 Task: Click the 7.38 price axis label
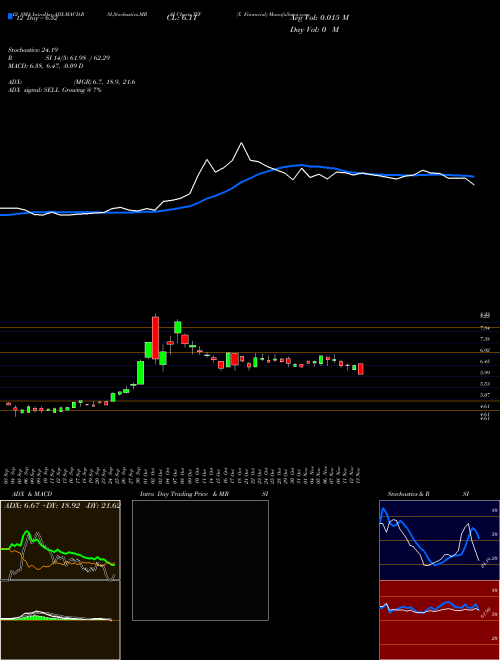point(485,339)
